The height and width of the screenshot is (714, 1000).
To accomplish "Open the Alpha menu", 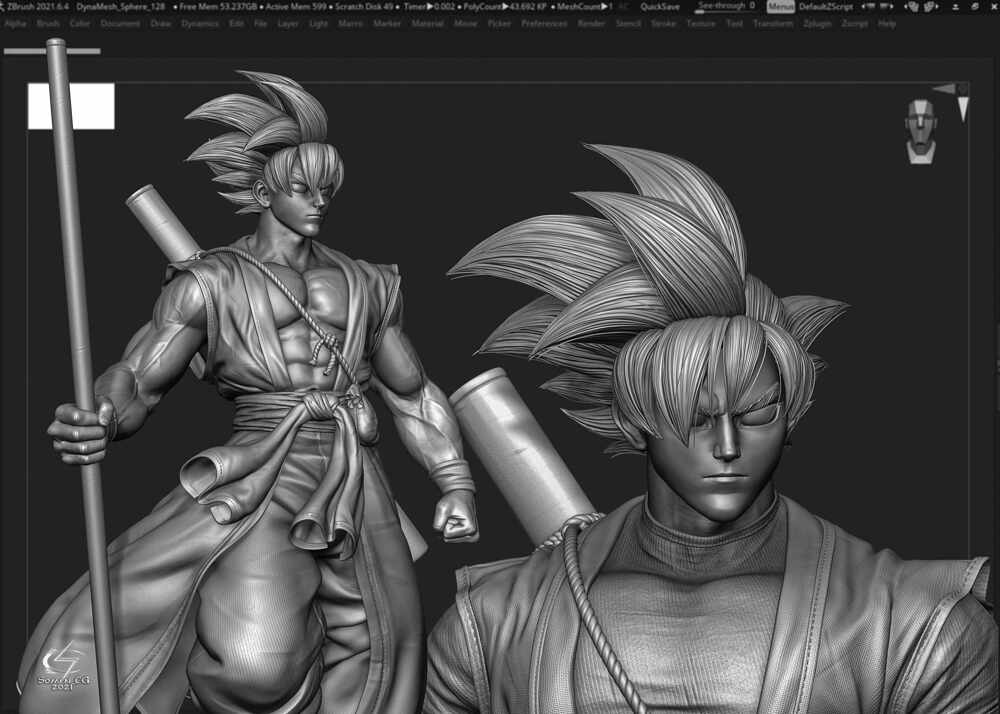I will [x=15, y=24].
